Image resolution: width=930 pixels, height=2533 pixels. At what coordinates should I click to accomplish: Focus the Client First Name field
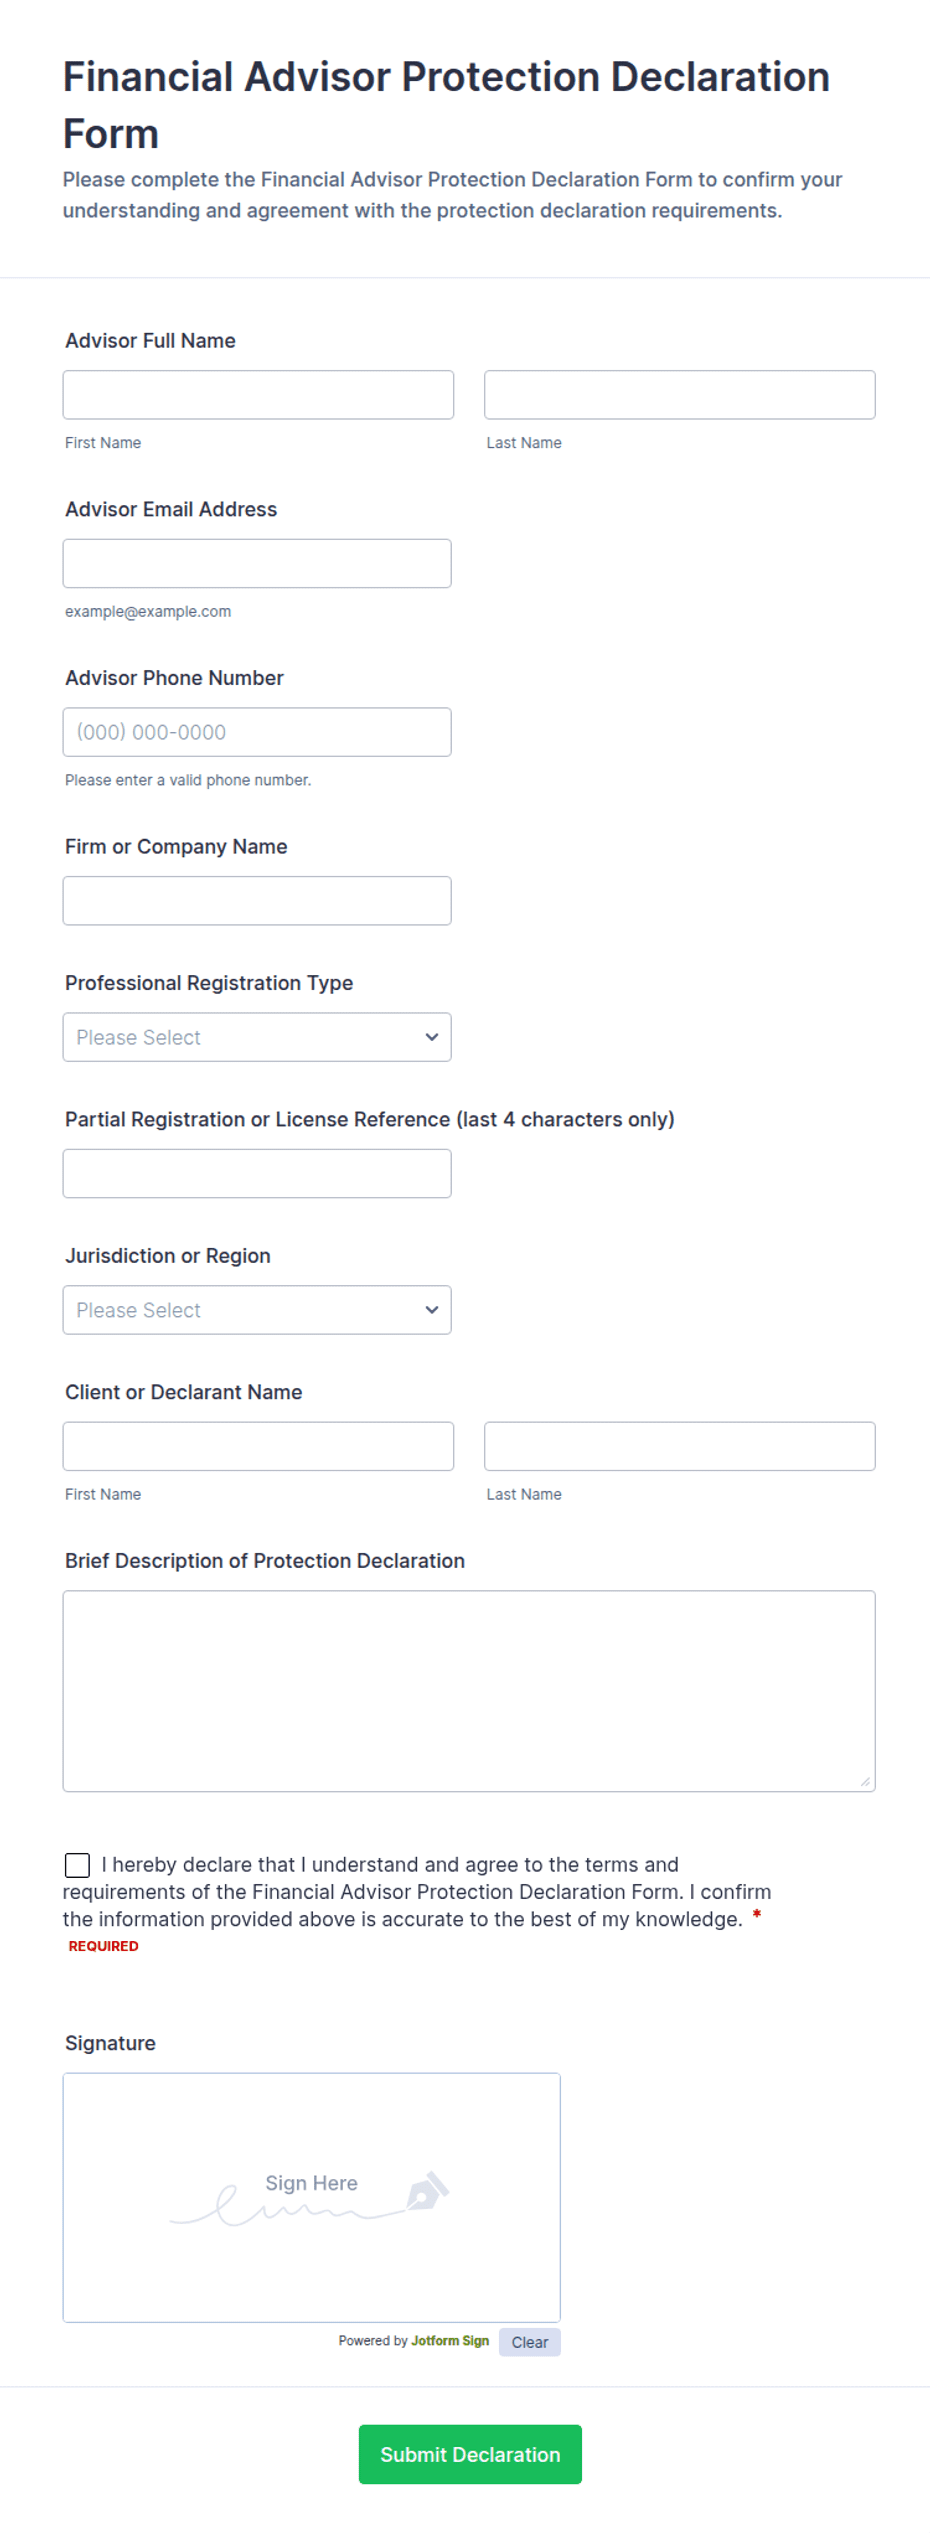[x=258, y=1446]
